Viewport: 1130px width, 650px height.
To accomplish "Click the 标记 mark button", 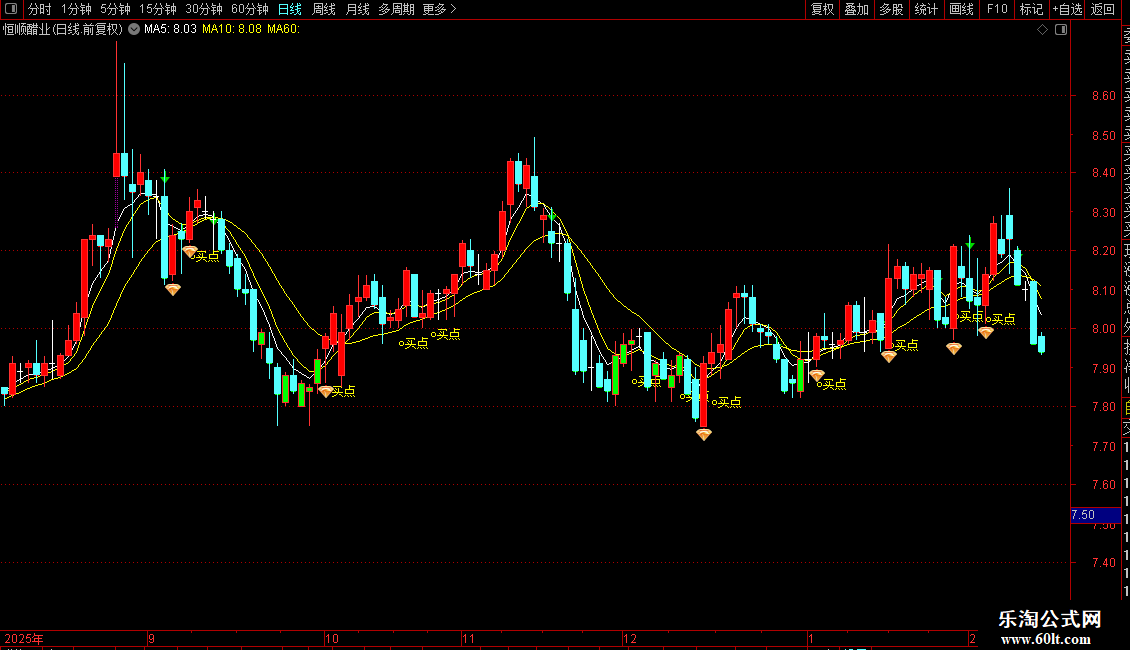I will point(1031,9).
